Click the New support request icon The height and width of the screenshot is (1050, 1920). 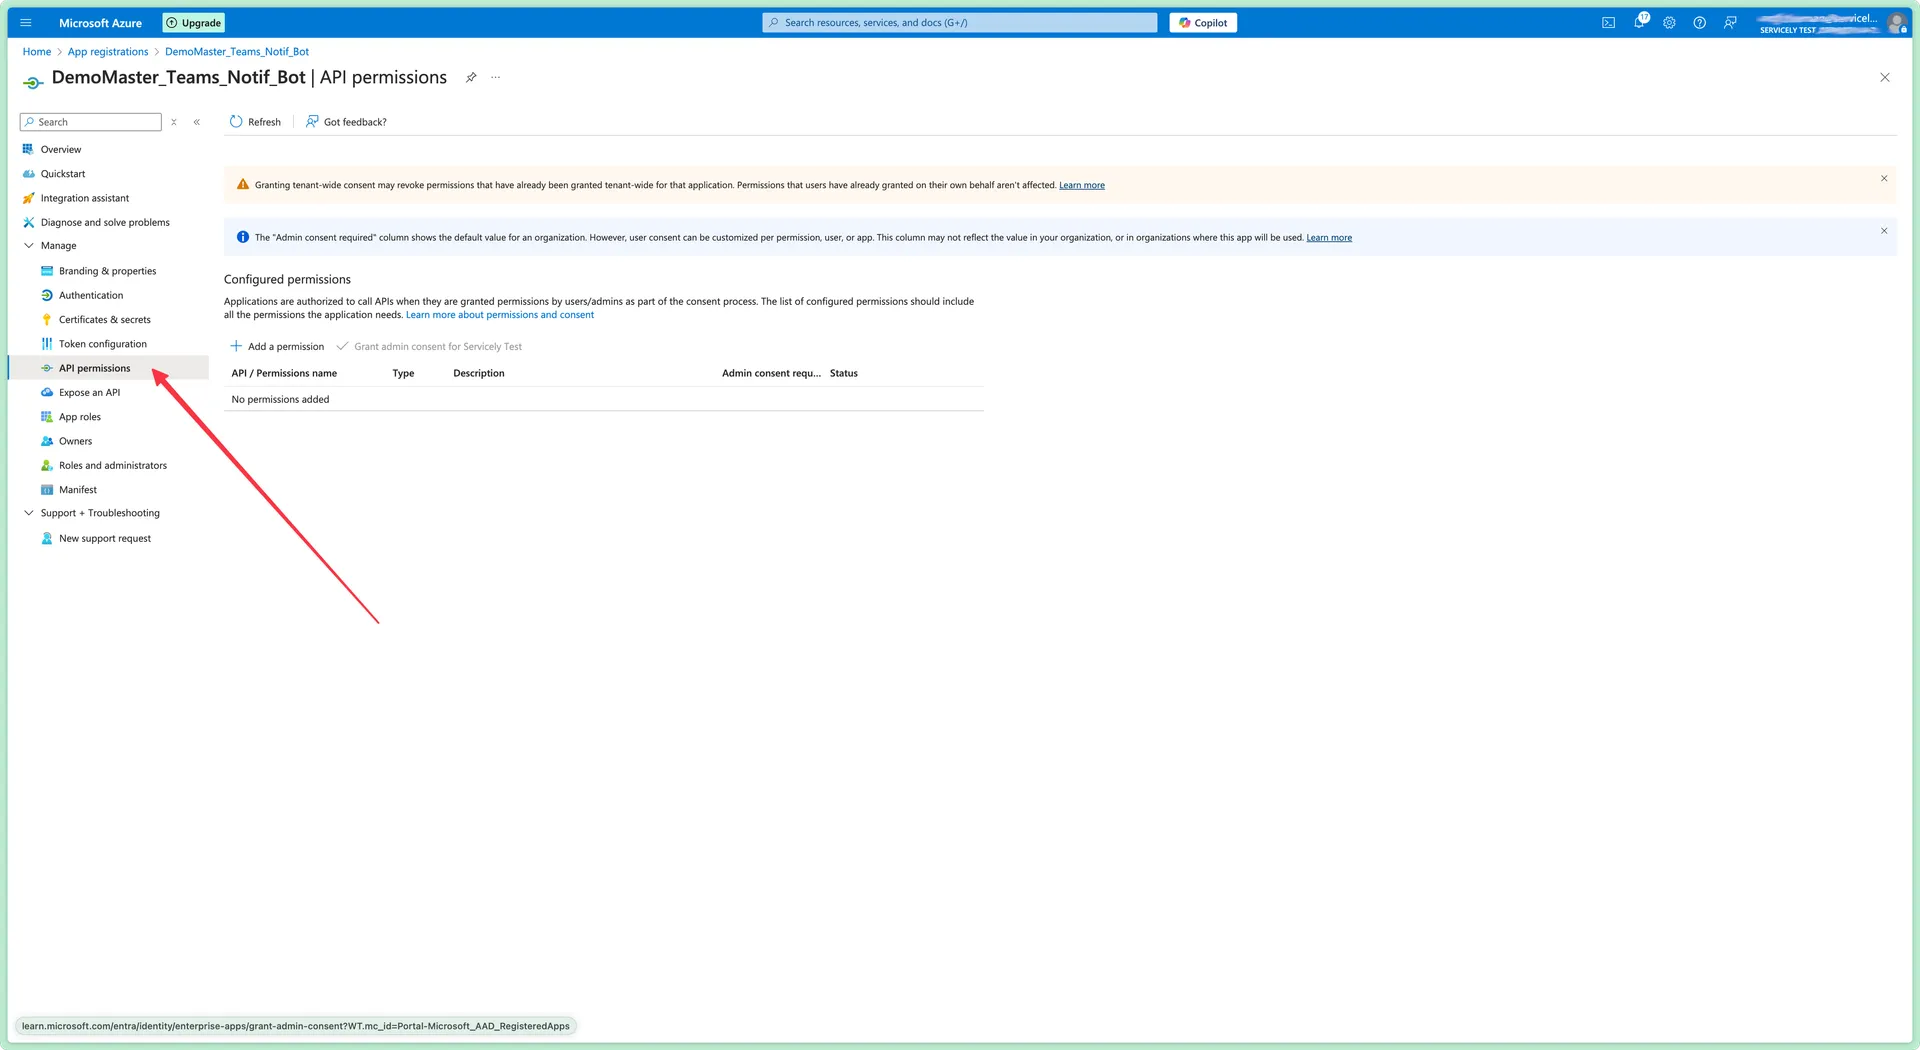(47, 538)
